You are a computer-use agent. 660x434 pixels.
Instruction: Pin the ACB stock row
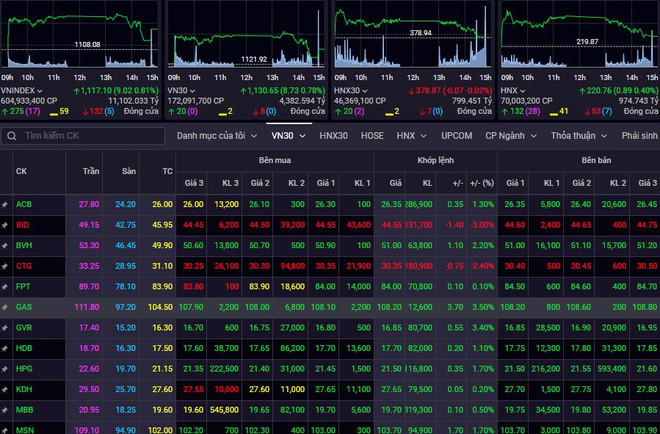(5, 204)
